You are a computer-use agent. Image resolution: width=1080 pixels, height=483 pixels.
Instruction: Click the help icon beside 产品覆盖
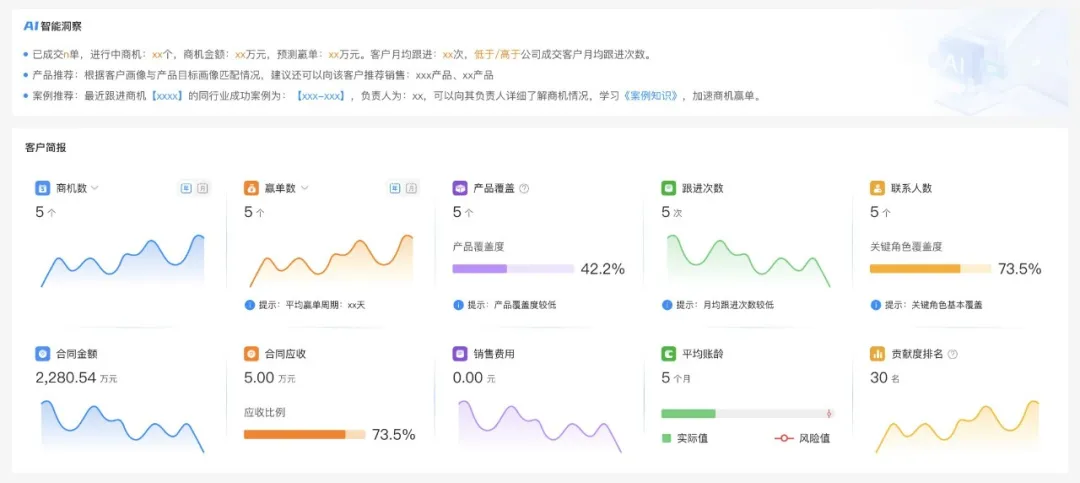click(x=524, y=188)
